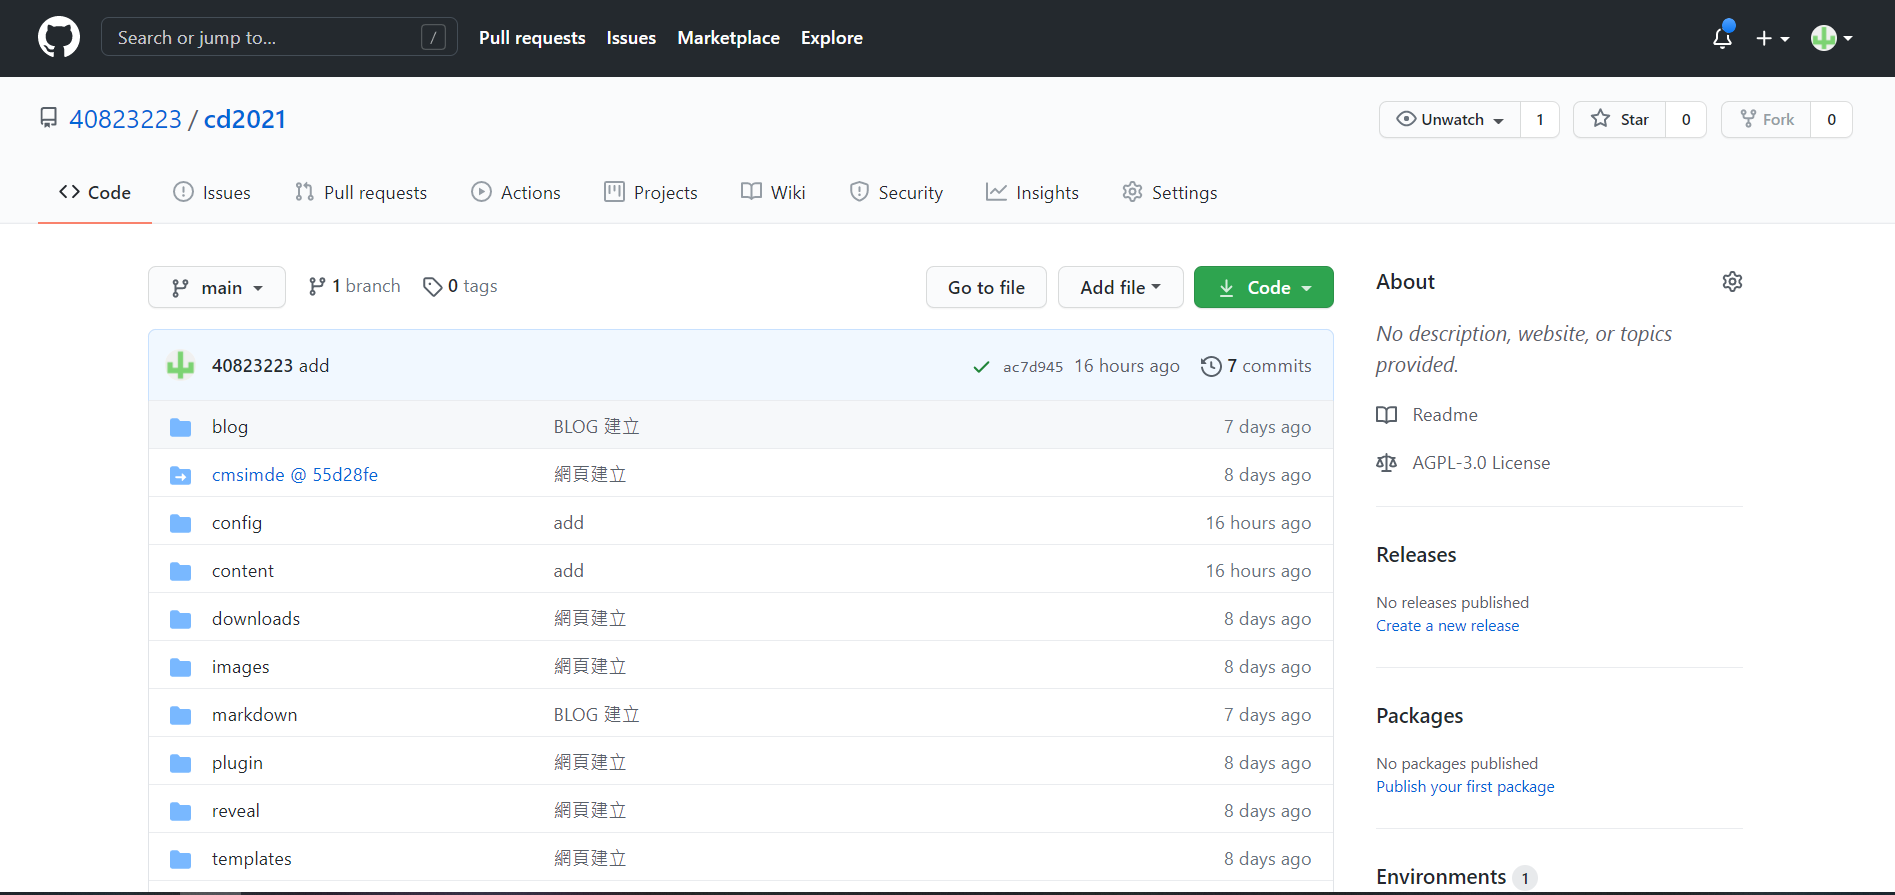
Task: Click the content folder icon
Action: 181,571
